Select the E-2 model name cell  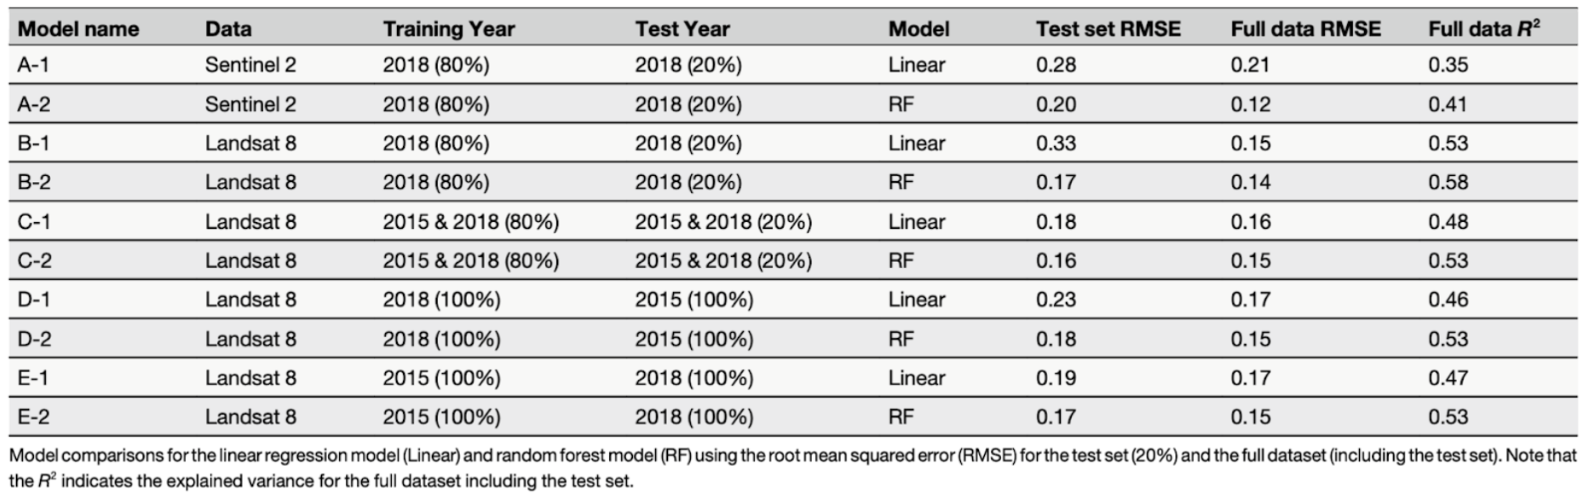(x=34, y=416)
